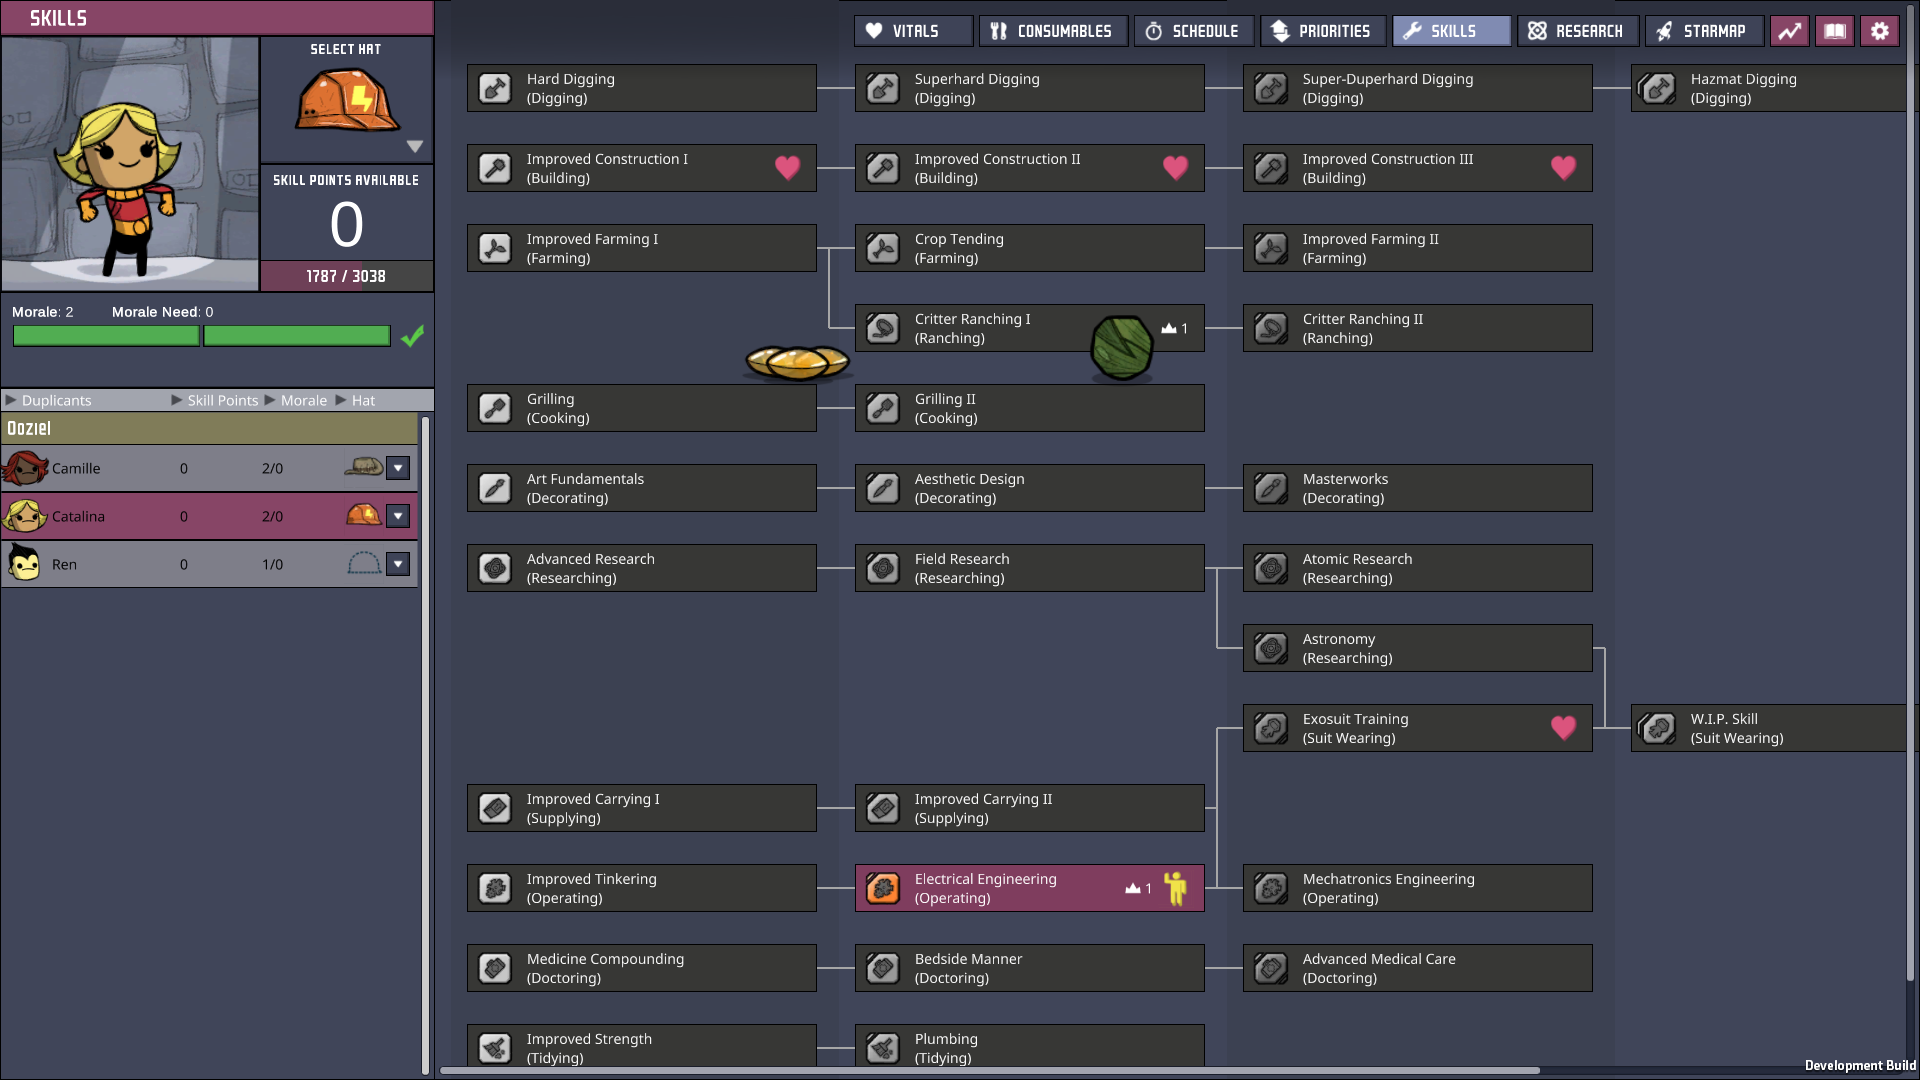Image resolution: width=1920 pixels, height=1080 pixels.
Task: Switch to the Research tab
Action: point(1577,31)
